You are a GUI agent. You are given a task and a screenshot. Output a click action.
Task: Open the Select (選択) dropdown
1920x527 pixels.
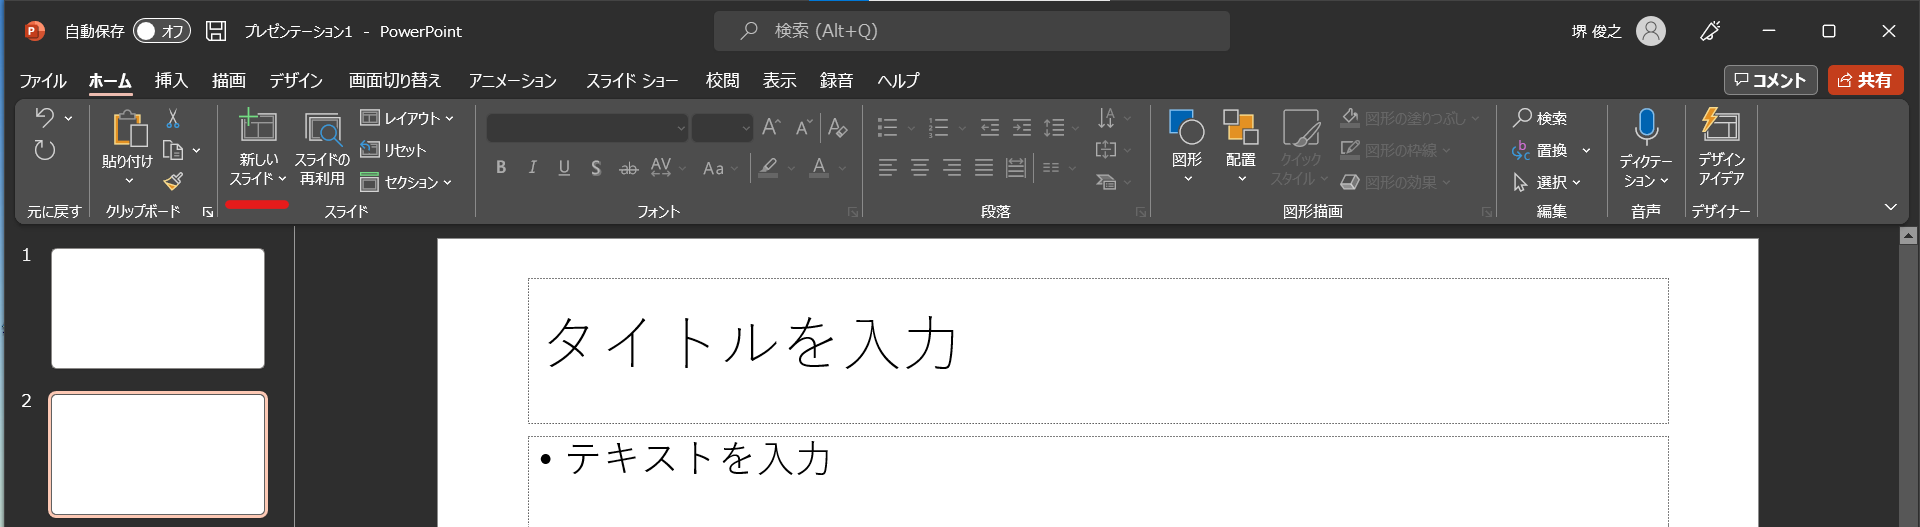pos(1547,182)
